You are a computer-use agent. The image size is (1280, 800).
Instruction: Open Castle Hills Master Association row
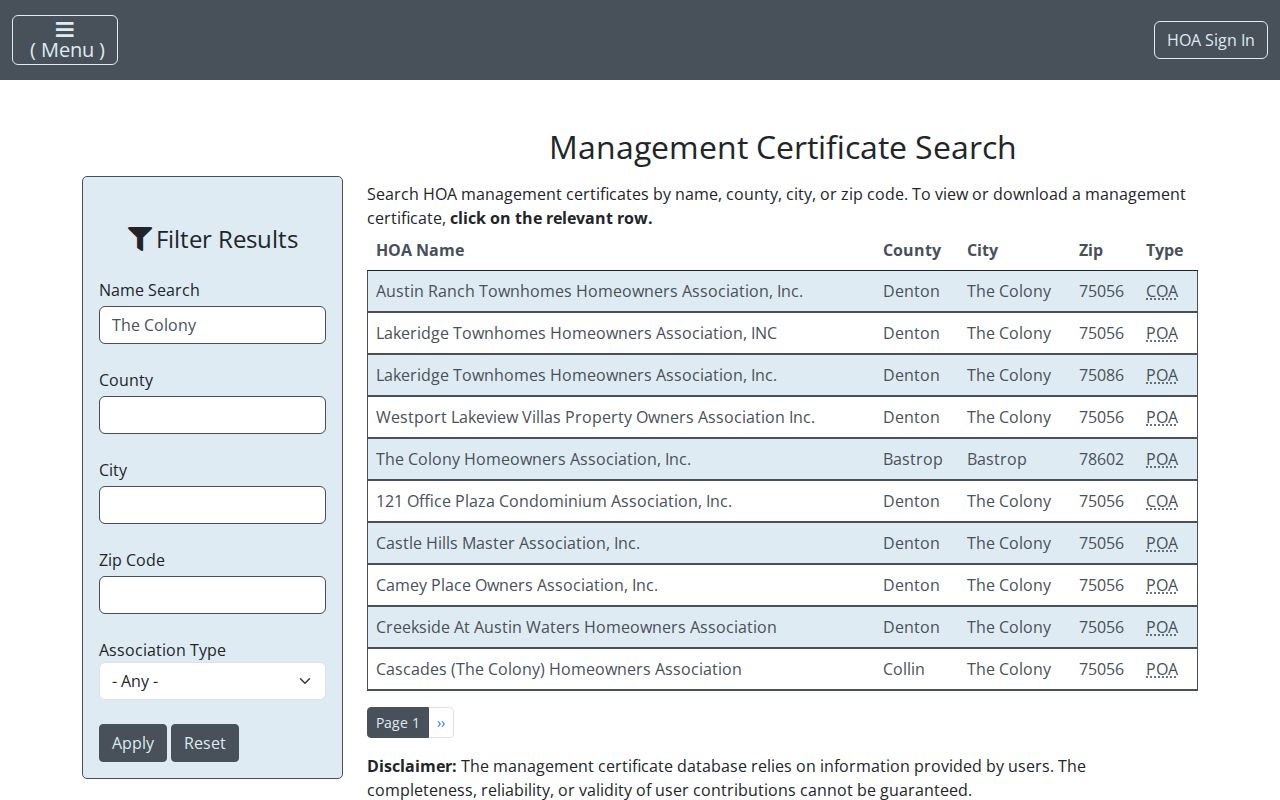point(782,543)
